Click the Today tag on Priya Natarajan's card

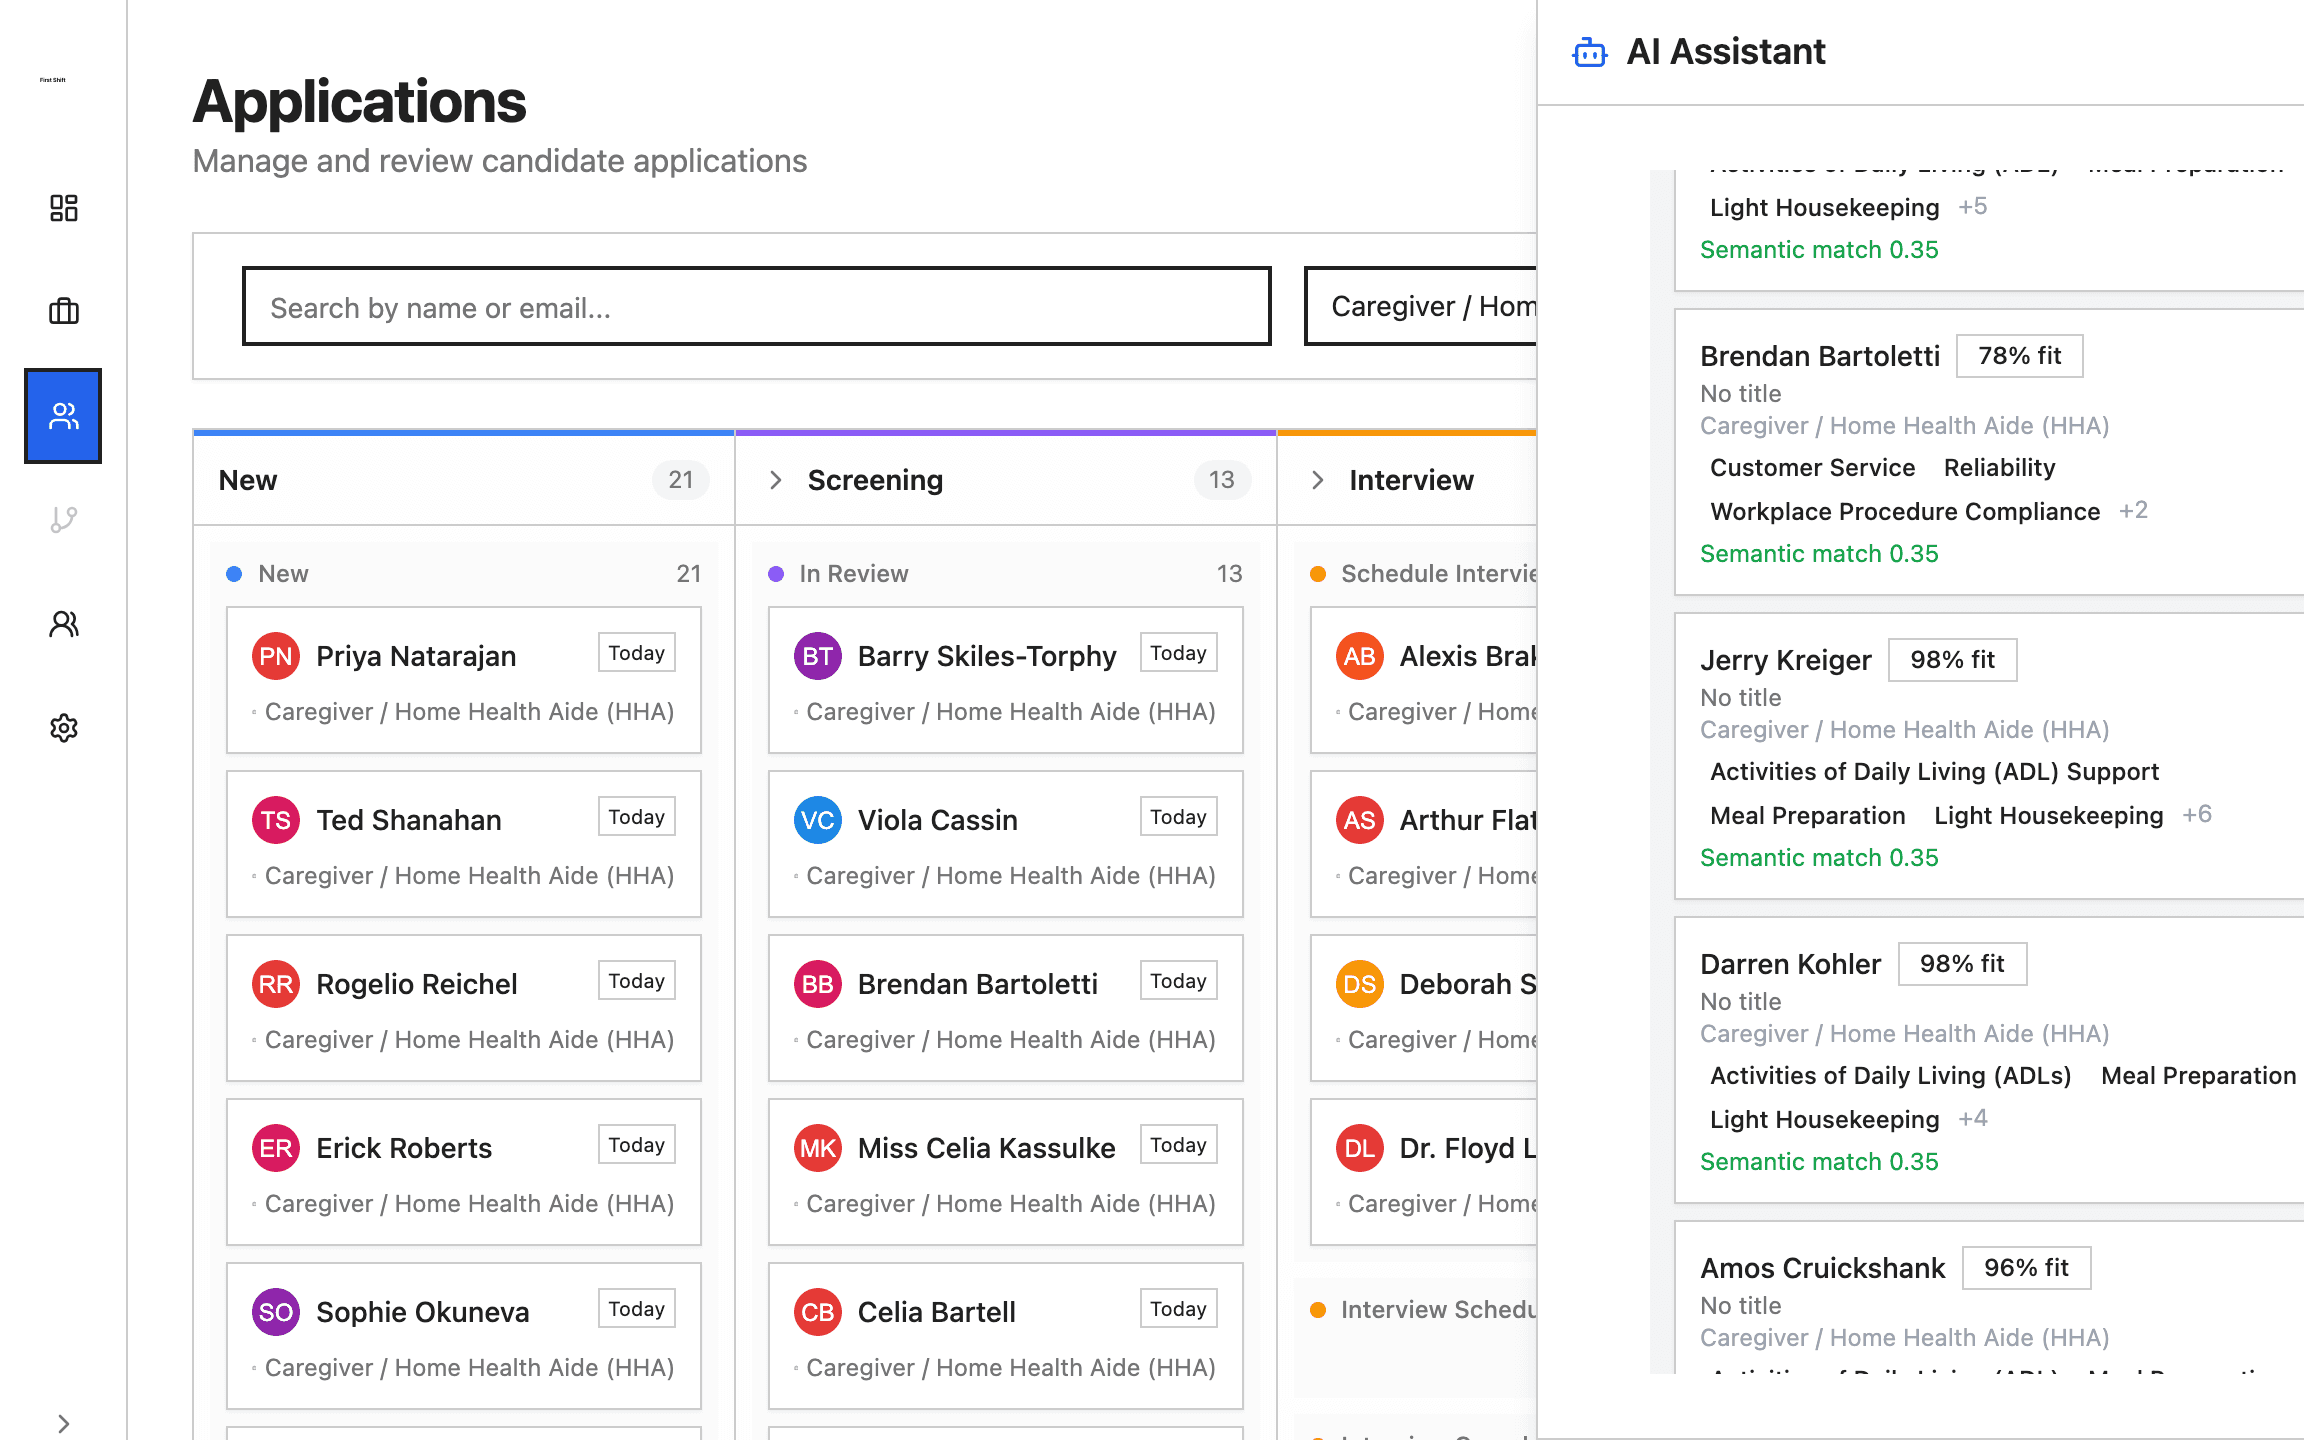tap(637, 653)
